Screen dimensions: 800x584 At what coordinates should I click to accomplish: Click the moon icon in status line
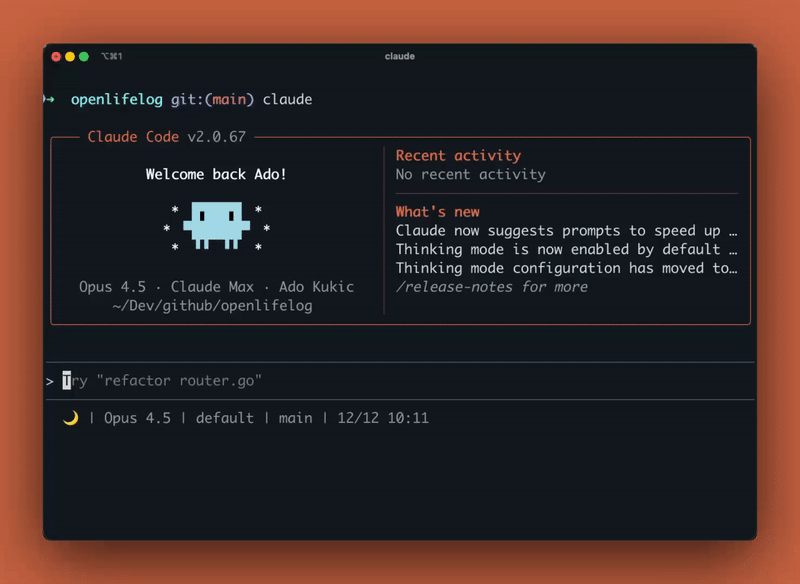(x=70, y=418)
